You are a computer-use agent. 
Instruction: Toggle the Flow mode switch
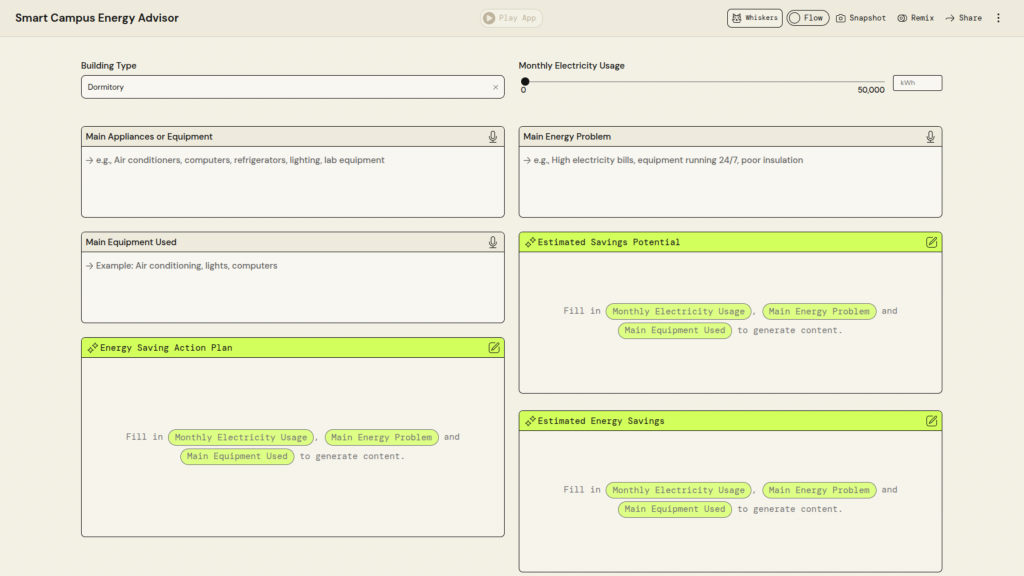807,18
